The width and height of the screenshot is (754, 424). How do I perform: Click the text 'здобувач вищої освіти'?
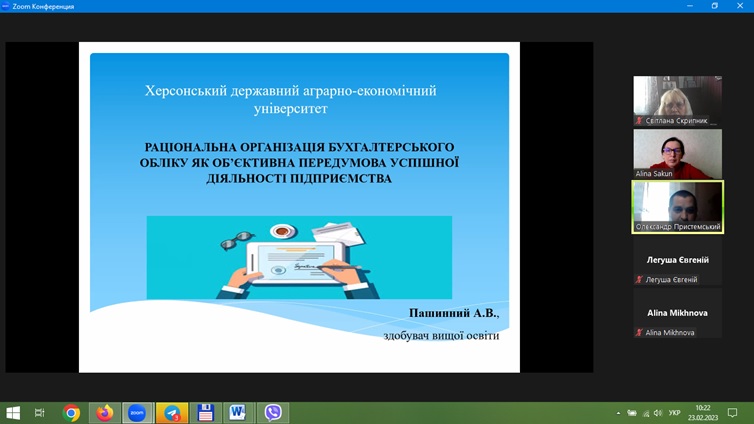click(x=441, y=336)
